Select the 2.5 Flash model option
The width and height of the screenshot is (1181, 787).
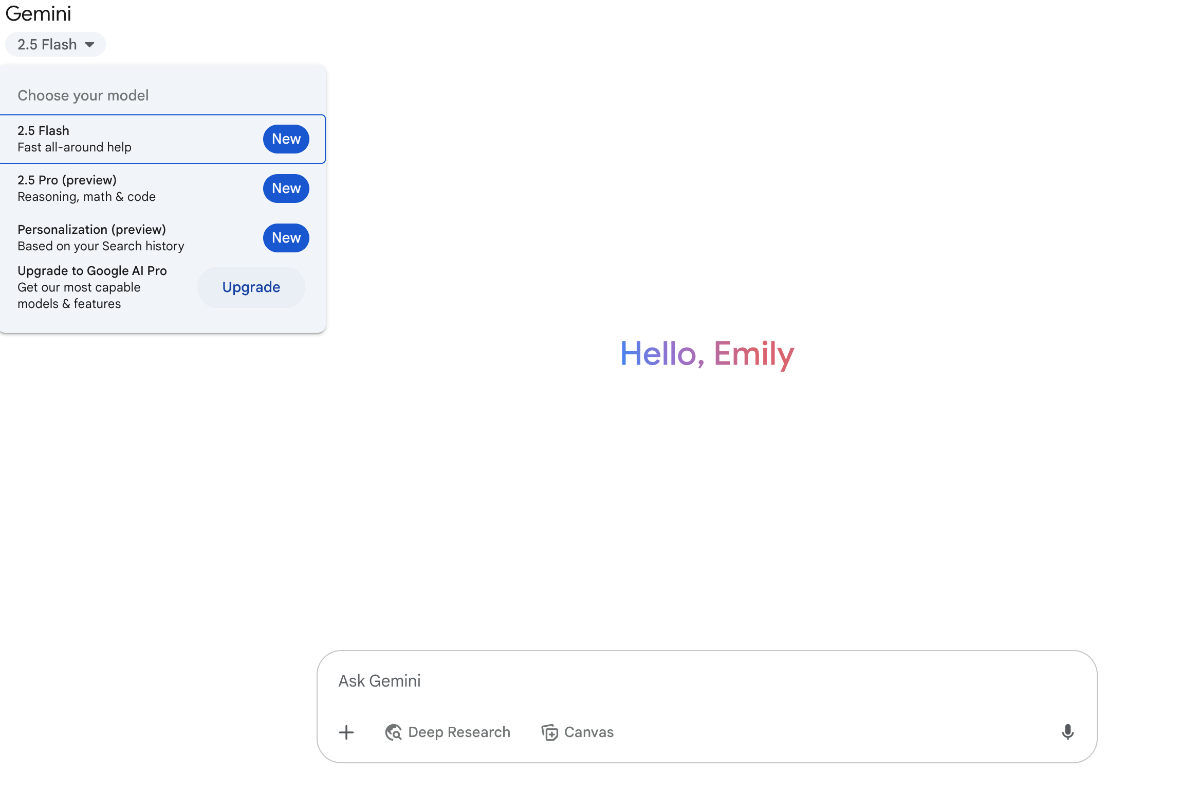tap(163, 139)
